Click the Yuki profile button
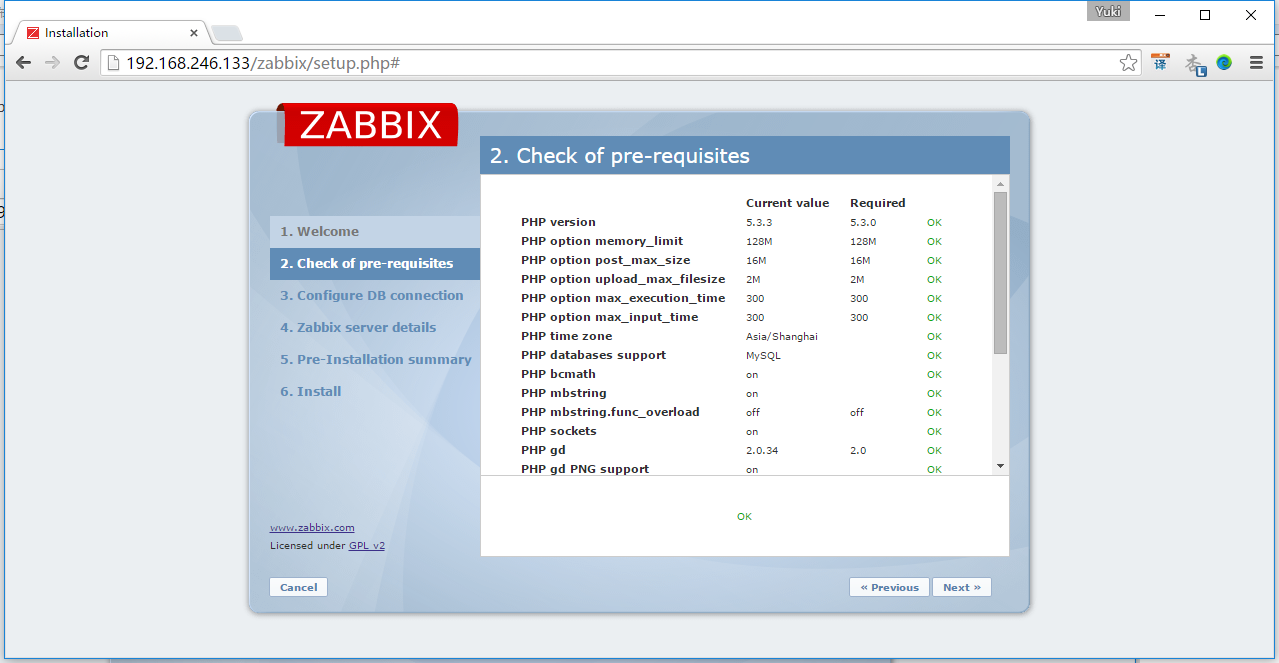The height and width of the screenshot is (663, 1279). tap(1108, 13)
